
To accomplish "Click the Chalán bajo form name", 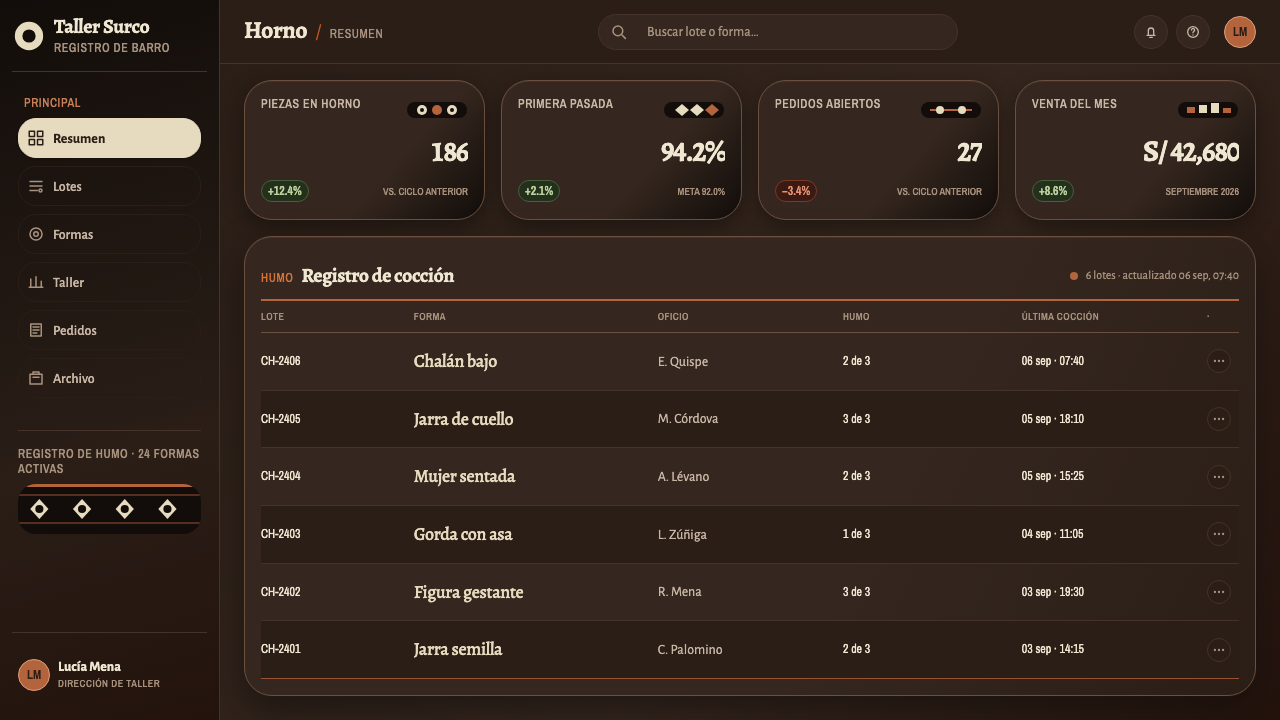I will click(455, 361).
